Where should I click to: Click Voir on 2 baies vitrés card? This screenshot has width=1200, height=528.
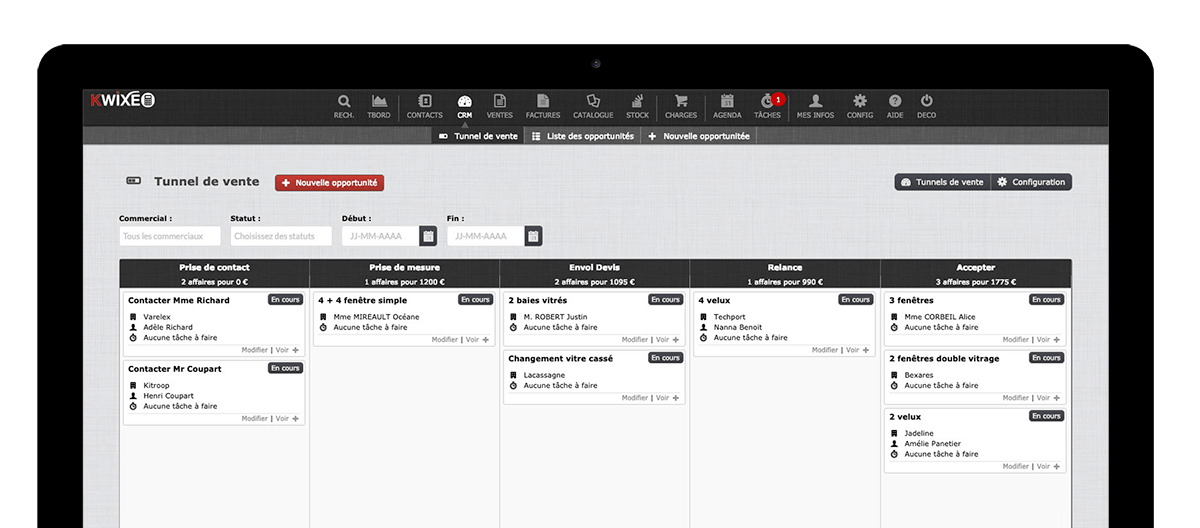(x=663, y=340)
